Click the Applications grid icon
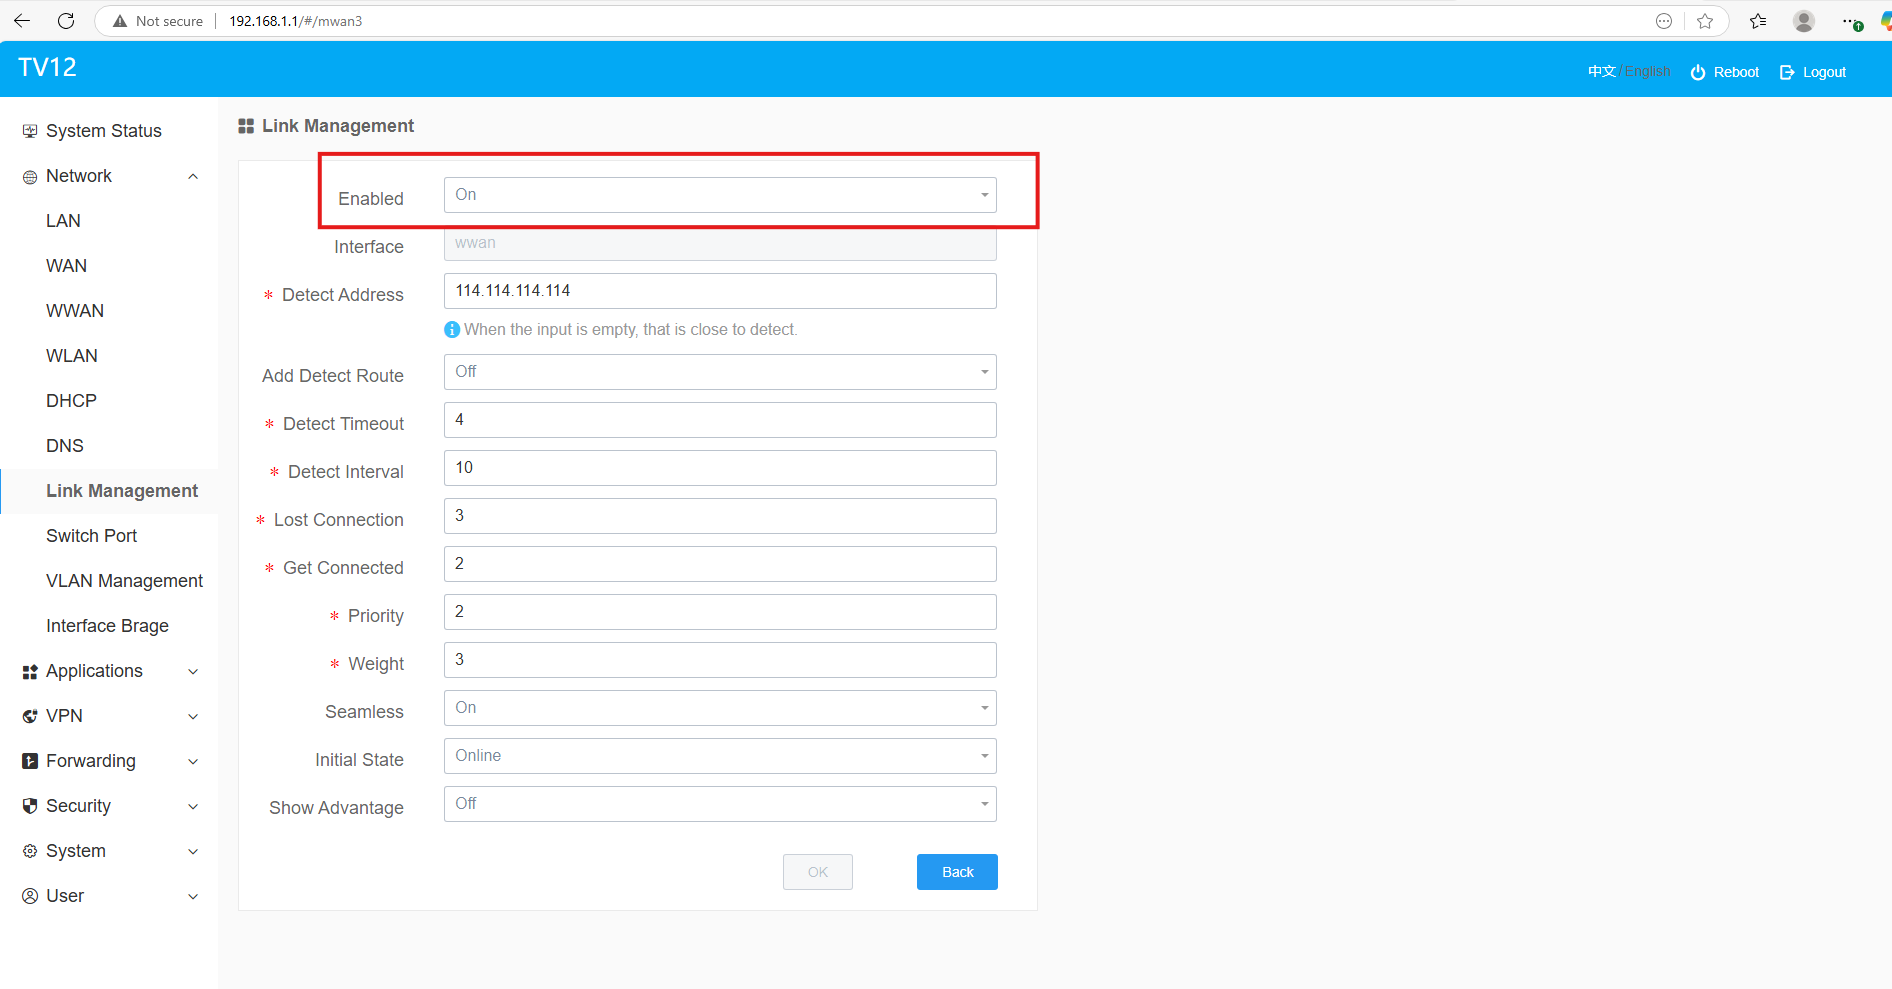 point(30,672)
